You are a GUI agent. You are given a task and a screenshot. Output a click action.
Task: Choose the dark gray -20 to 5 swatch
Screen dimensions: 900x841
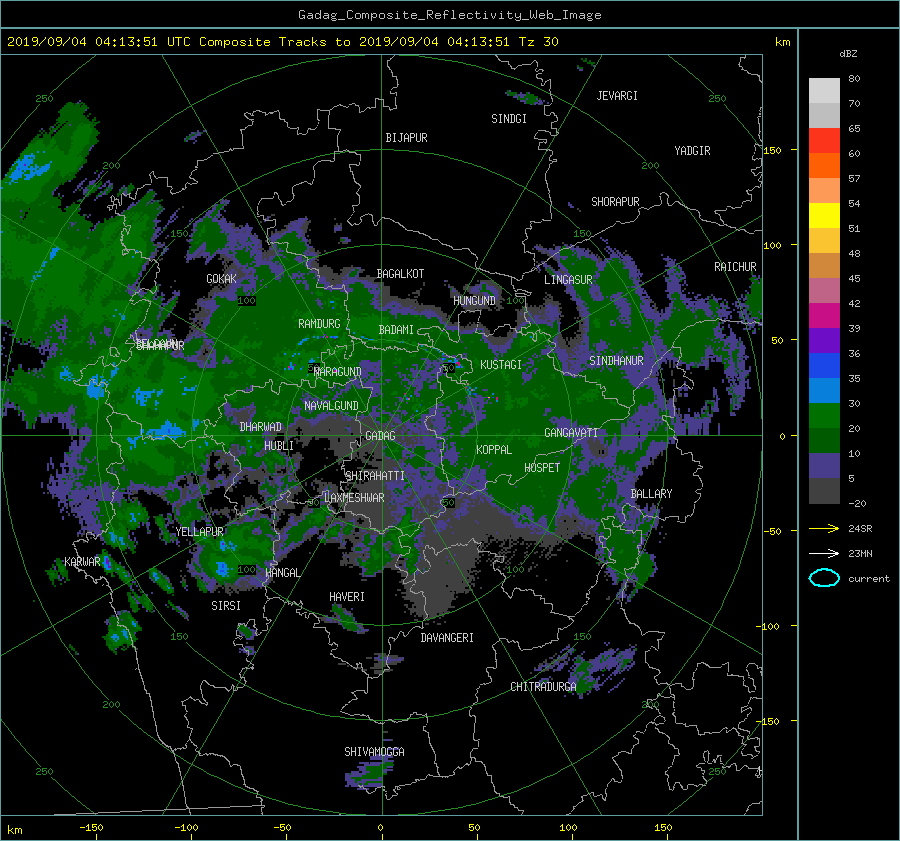click(x=824, y=491)
